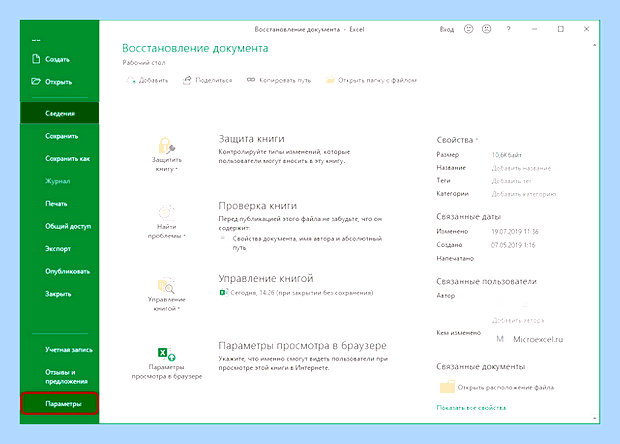The image size is (620, 444).
Task: Click the Поделиться share icon
Action: point(187,80)
